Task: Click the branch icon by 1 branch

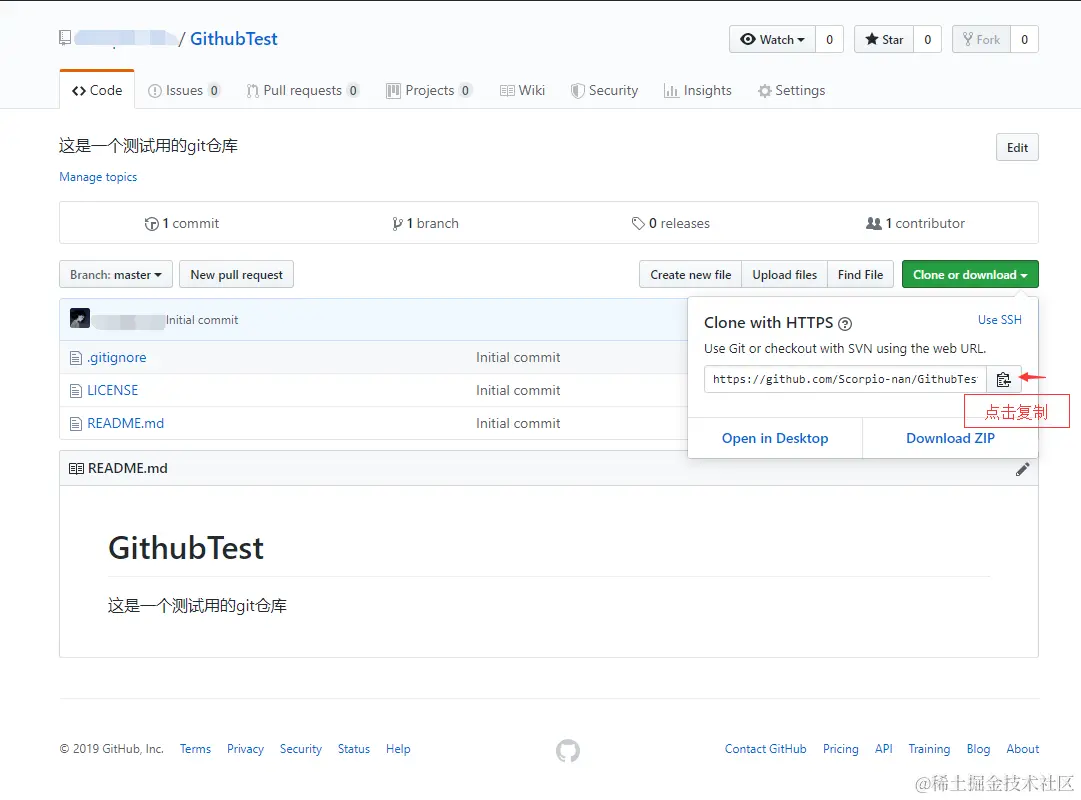Action: click(x=397, y=223)
